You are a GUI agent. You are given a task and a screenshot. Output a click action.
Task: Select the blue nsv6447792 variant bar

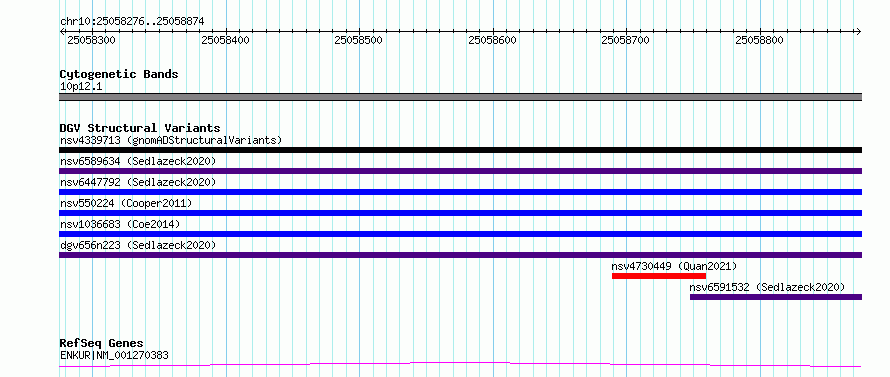pos(460,192)
